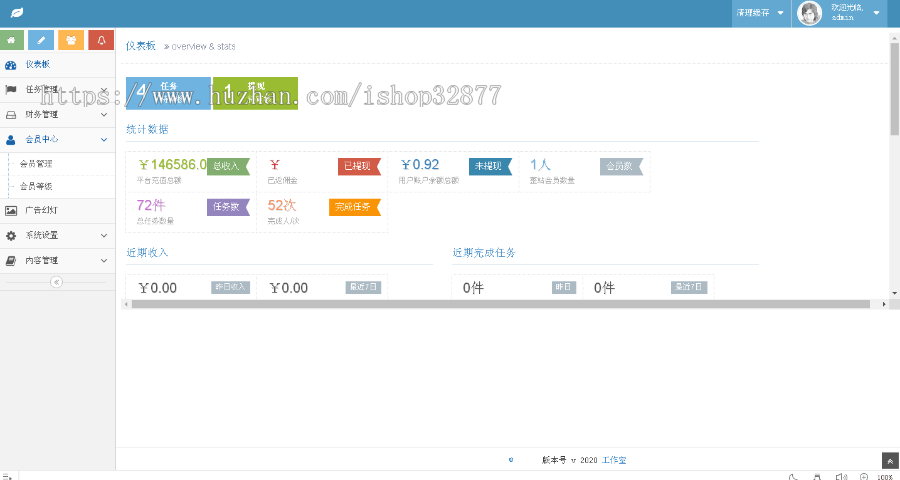Click the scroll-to-top arrow button
Image resolution: width=900 pixels, height=480 pixels.
click(x=890, y=460)
